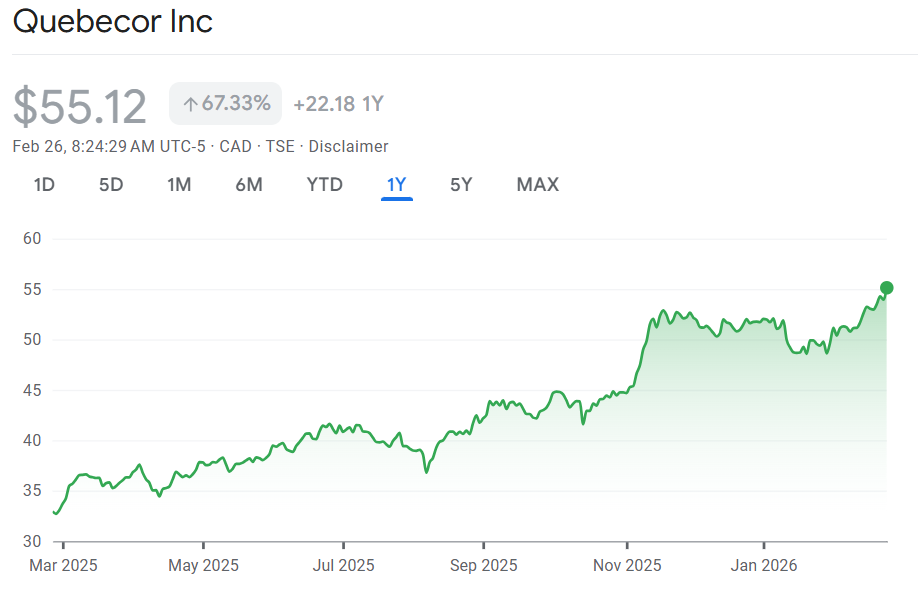Click the +22.18 1Y change text
918x592 pixels.
tap(339, 103)
